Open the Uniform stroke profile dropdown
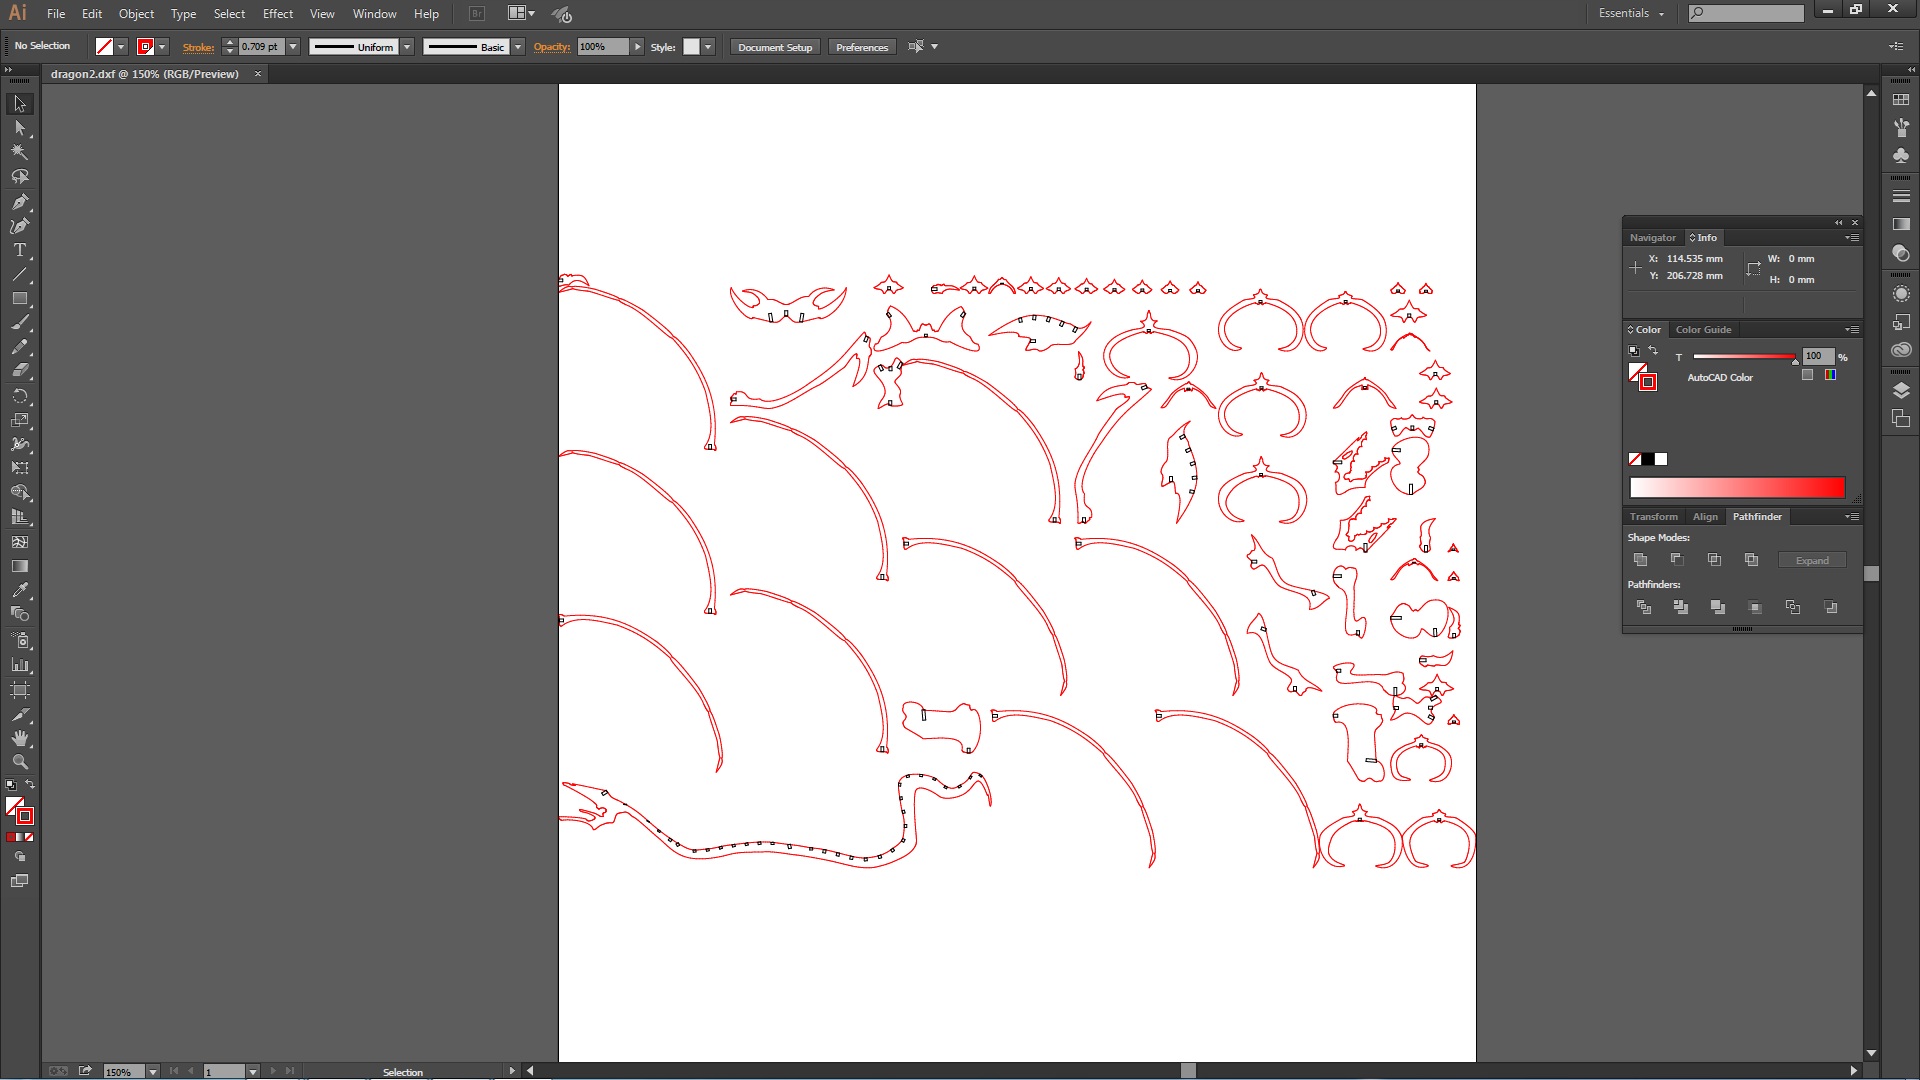The height and width of the screenshot is (1080, 1920). coord(407,47)
